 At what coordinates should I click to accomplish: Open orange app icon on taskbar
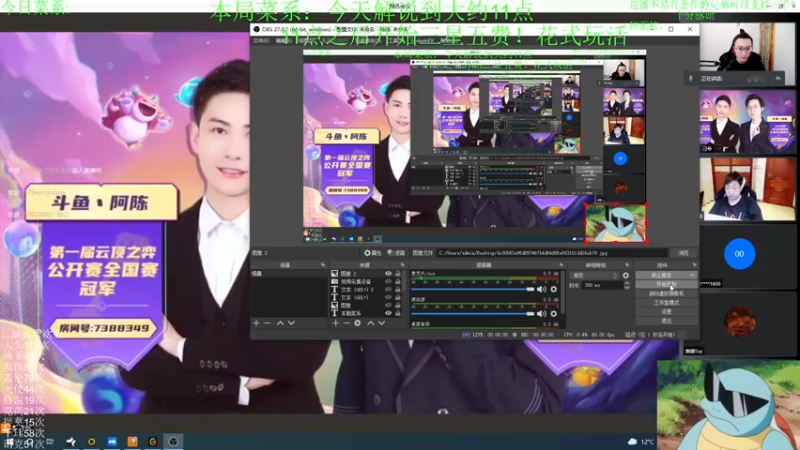(132, 441)
